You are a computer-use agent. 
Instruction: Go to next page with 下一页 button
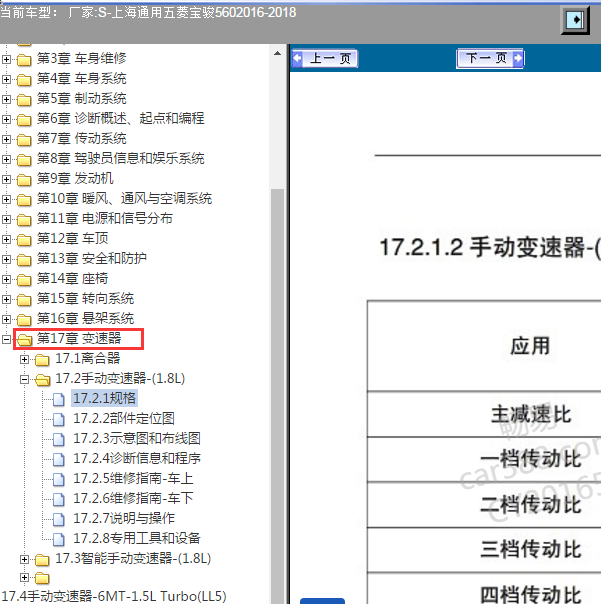pyautogui.click(x=490, y=59)
